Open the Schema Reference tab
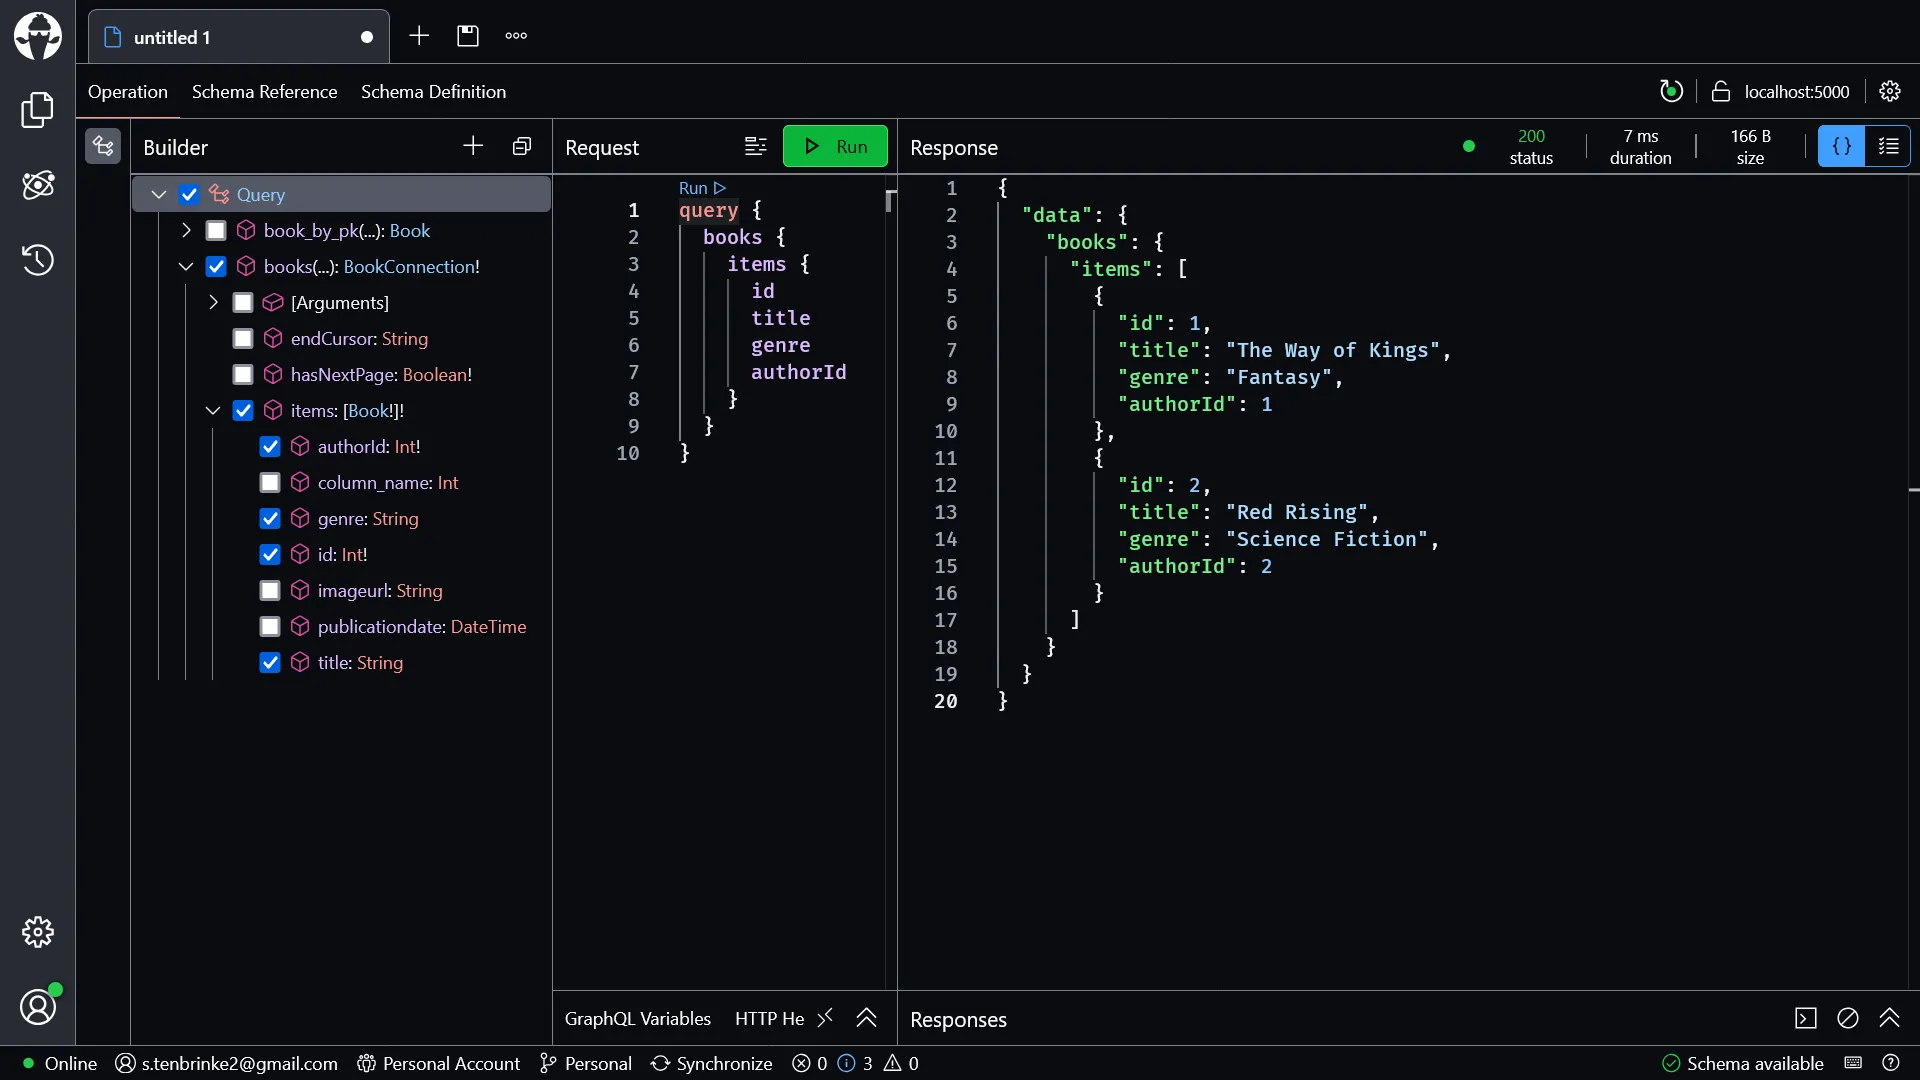The width and height of the screenshot is (1920, 1080). 264,91
